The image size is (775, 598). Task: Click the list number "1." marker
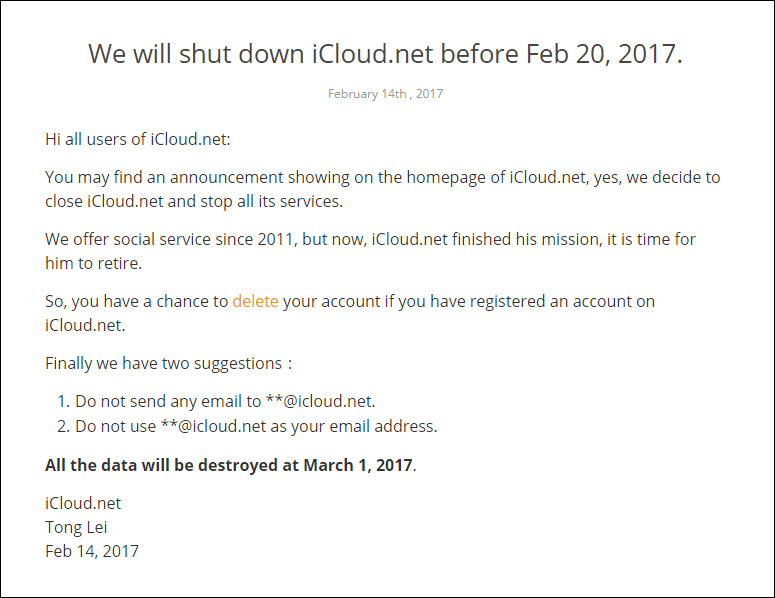pyautogui.click(x=63, y=402)
